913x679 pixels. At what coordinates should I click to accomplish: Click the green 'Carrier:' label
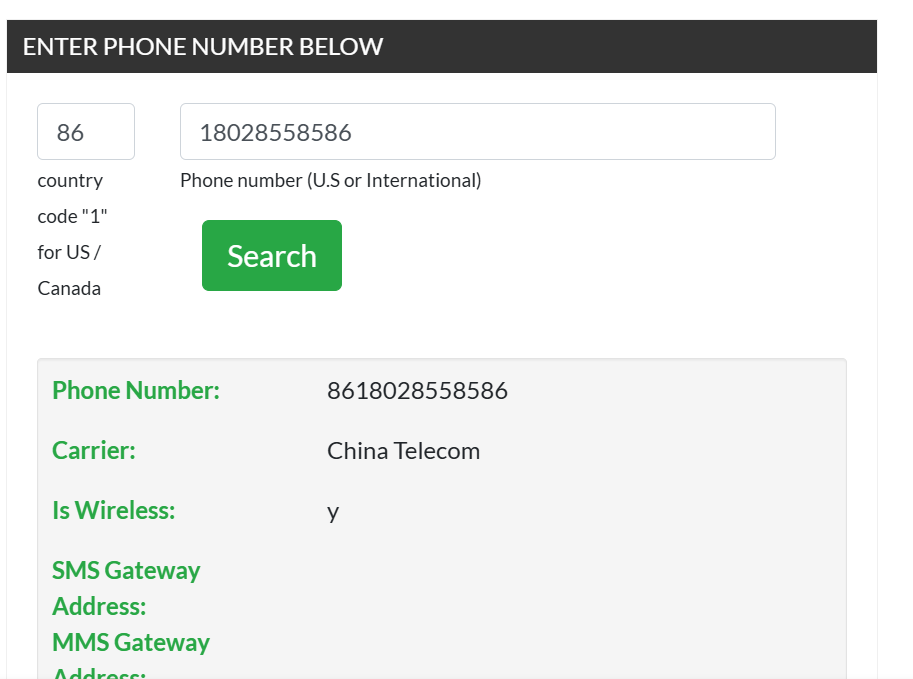click(x=94, y=451)
